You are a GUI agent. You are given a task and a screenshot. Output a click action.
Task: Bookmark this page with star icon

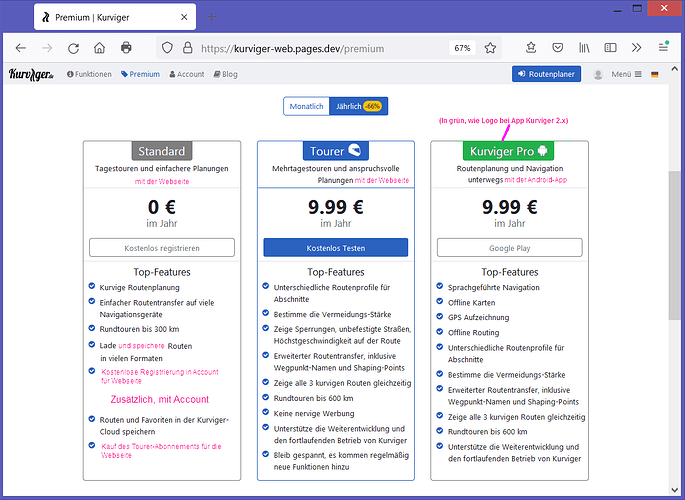(x=490, y=48)
